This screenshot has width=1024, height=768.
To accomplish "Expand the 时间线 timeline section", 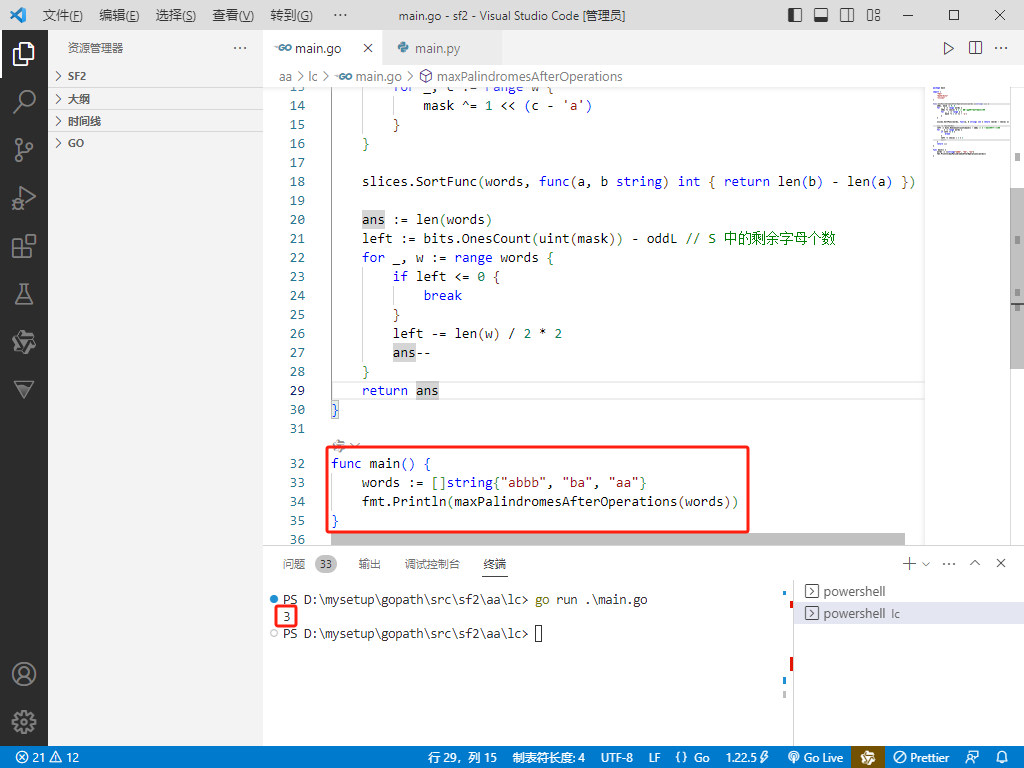I will [x=155, y=121].
